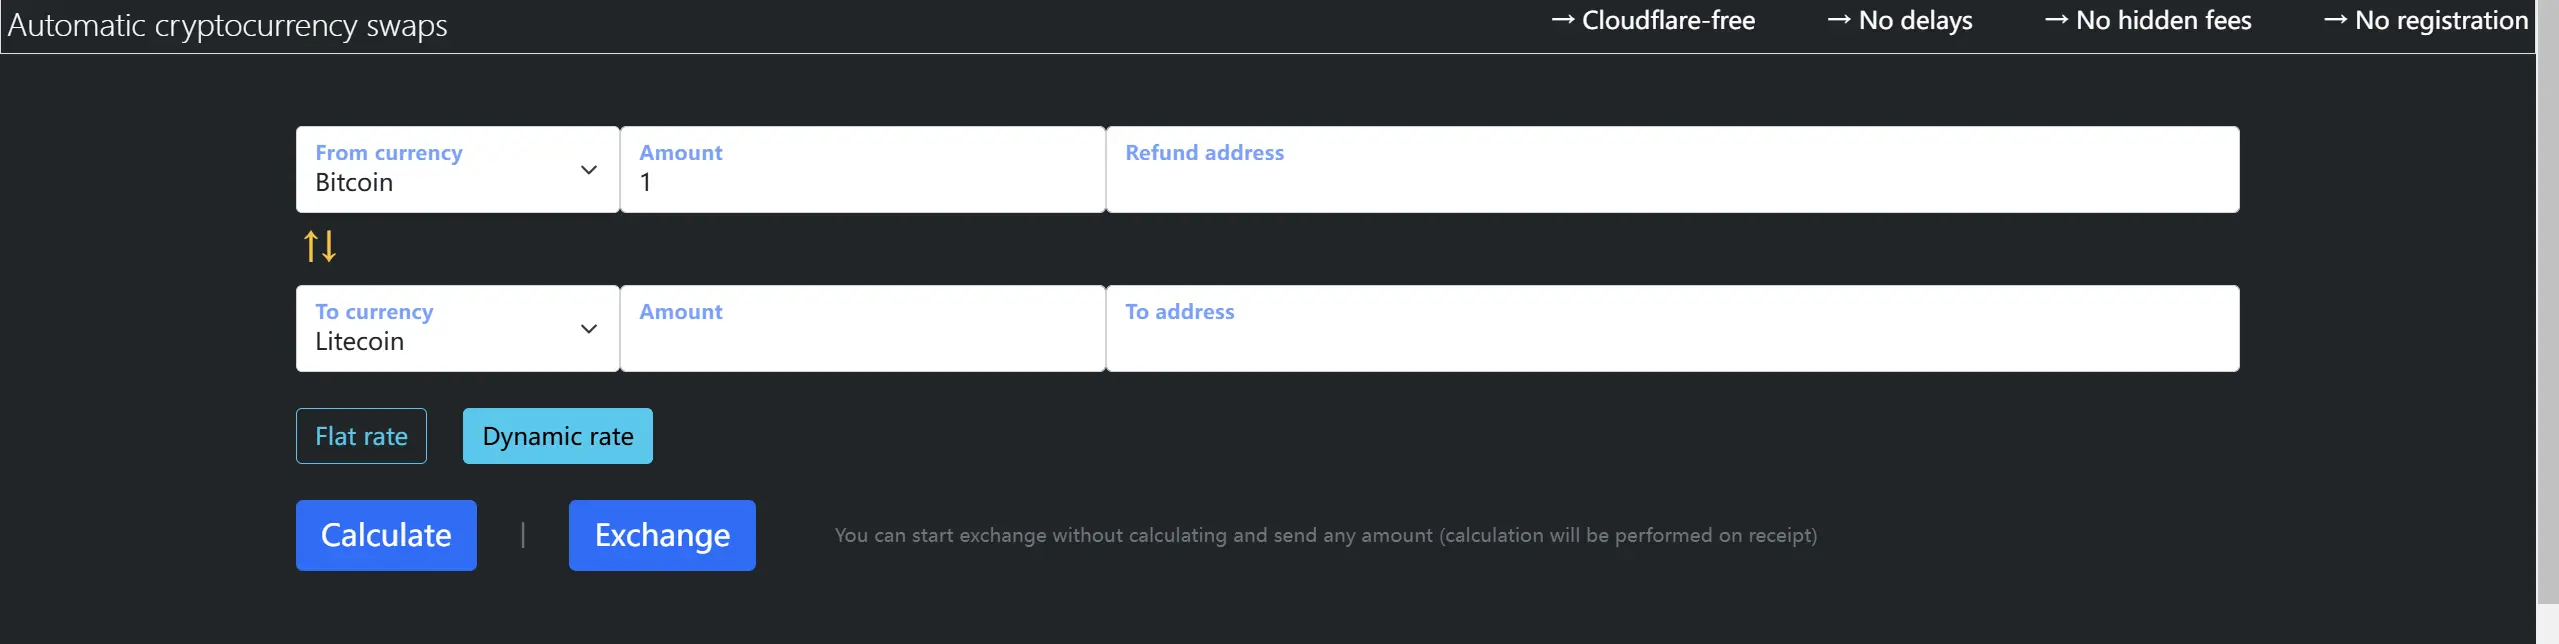Expand the To currency dropdown arrow
This screenshot has width=2559, height=644.
pyautogui.click(x=589, y=329)
